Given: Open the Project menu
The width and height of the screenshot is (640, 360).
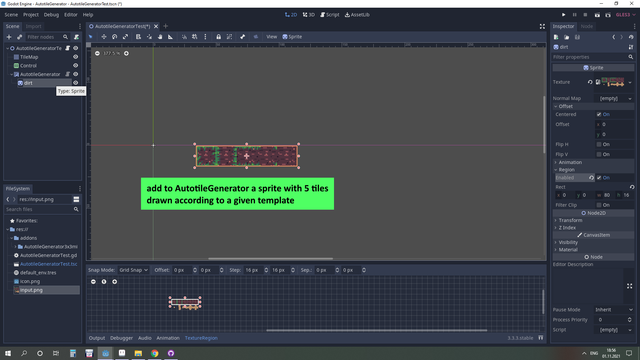Looking at the screenshot, I should pyautogui.click(x=31, y=15).
